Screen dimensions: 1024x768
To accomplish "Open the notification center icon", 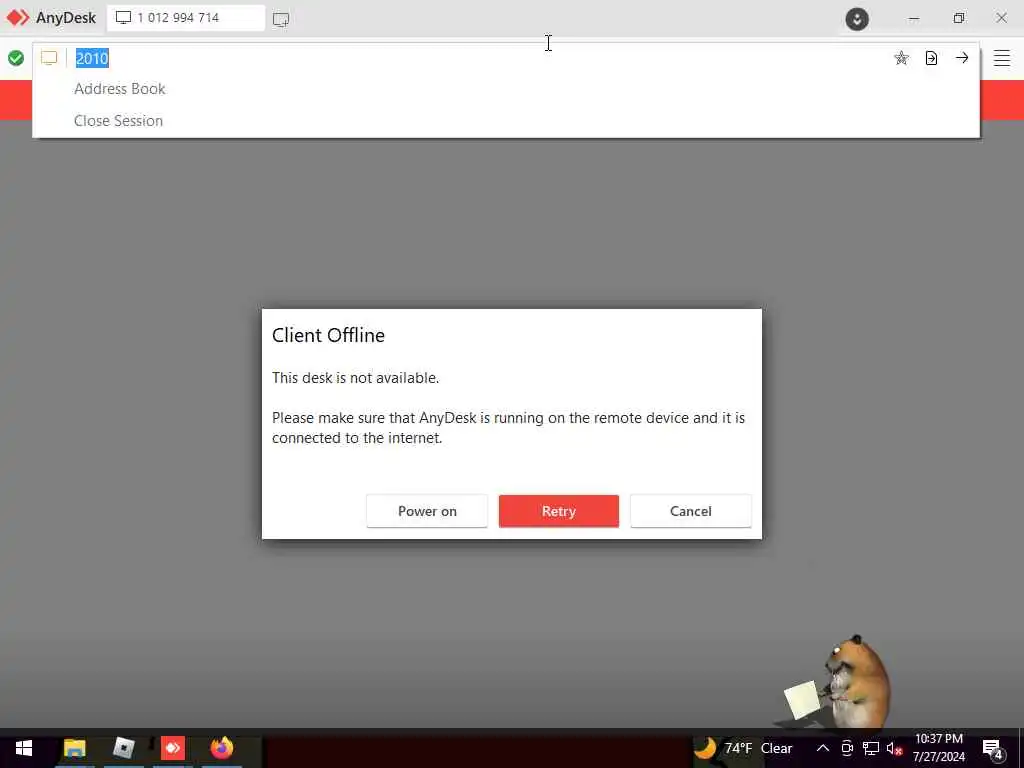I will tap(993, 750).
